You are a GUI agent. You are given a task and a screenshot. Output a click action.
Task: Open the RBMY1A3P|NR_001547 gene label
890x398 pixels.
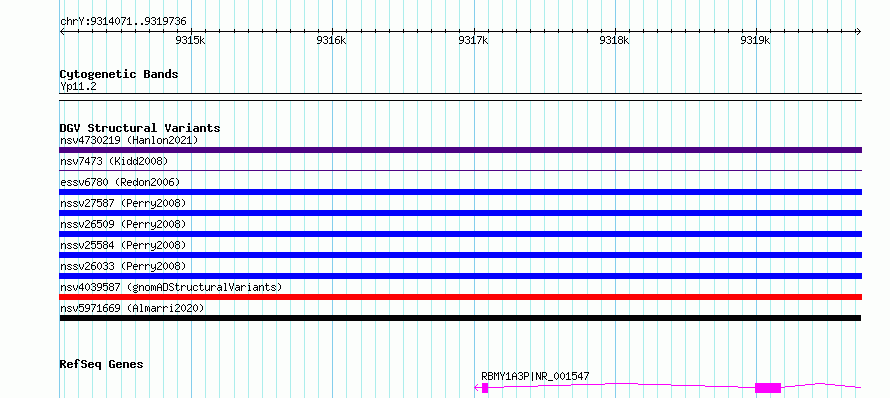[x=535, y=376]
